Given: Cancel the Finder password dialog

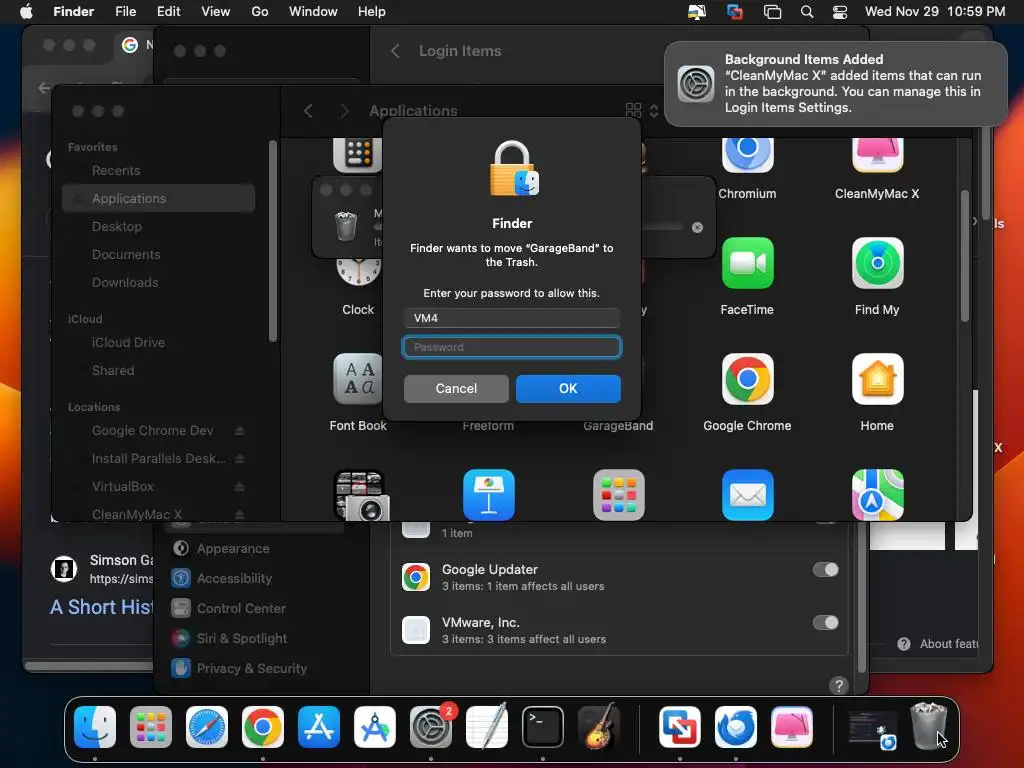Looking at the screenshot, I should coord(456,389).
